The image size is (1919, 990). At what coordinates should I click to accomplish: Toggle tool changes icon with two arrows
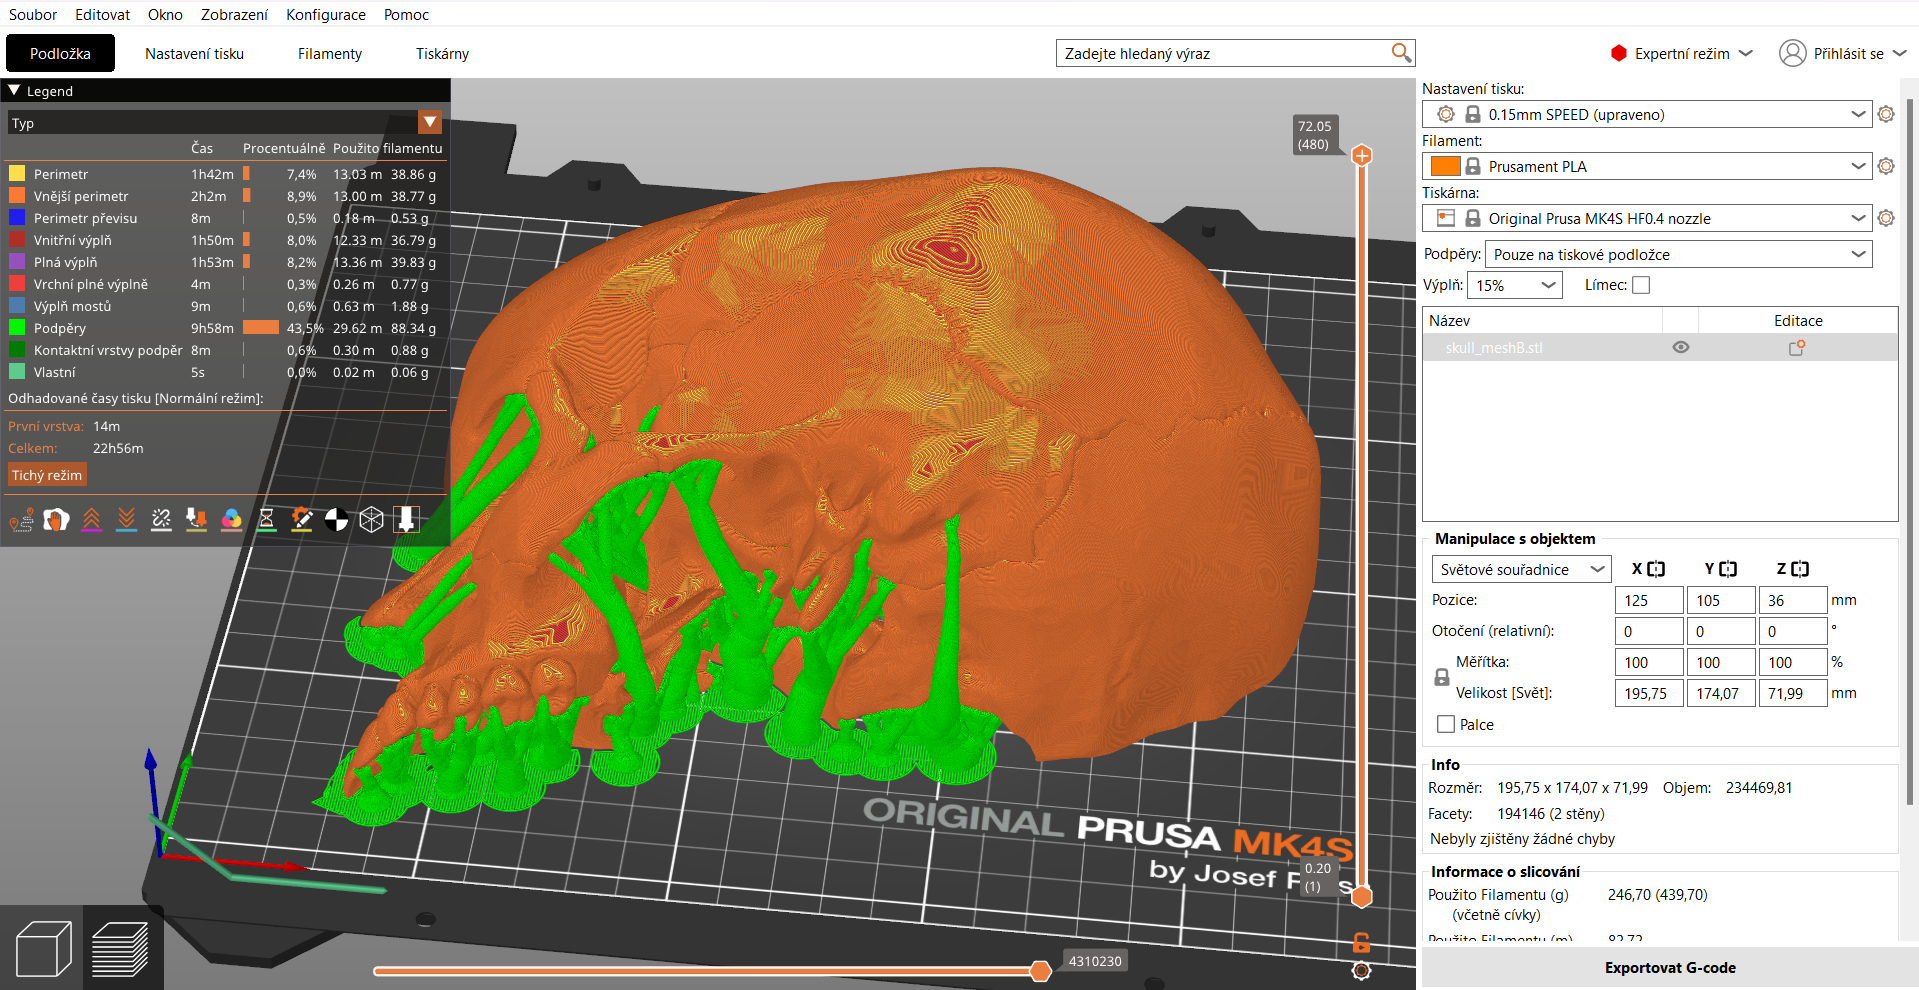point(196,520)
